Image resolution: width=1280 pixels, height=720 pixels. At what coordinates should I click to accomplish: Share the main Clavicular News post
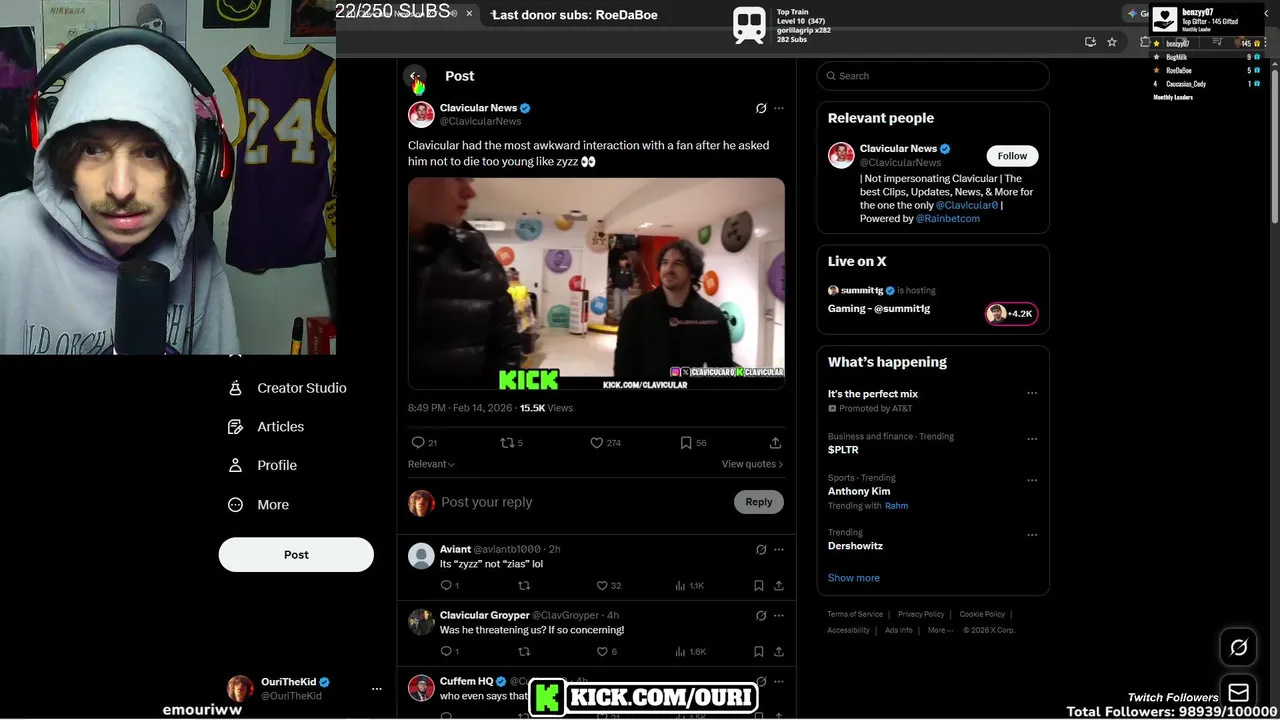pos(775,443)
